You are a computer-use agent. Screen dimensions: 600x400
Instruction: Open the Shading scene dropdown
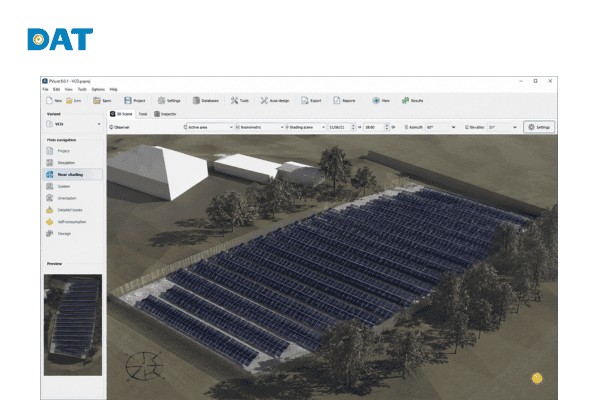(x=305, y=127)
